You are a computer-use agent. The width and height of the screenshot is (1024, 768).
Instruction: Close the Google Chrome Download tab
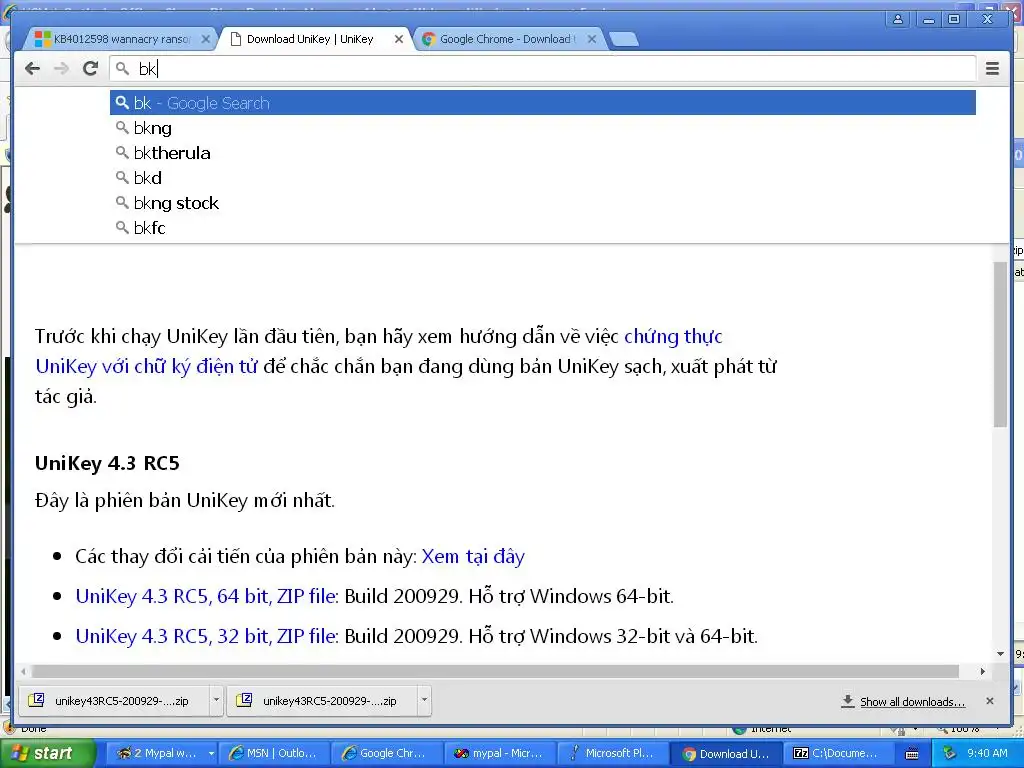[592, 39]
